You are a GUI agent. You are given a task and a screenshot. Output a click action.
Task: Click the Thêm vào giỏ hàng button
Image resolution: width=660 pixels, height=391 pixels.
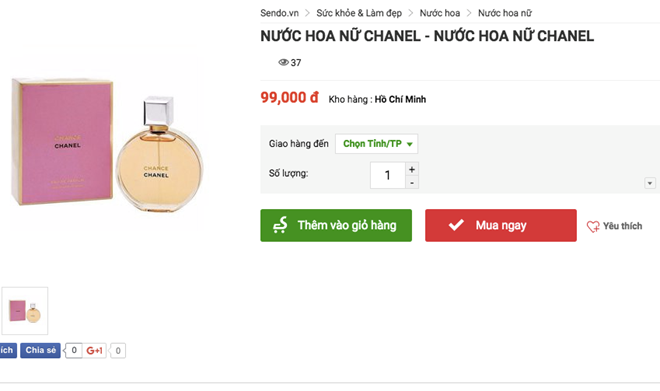coord(336,225)
